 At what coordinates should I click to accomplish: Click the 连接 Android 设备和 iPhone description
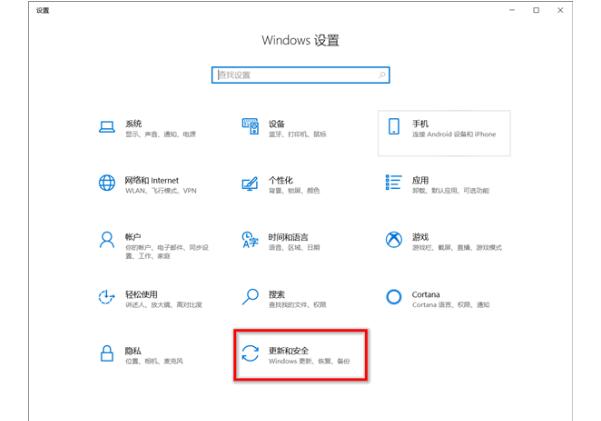pos(454,134)
